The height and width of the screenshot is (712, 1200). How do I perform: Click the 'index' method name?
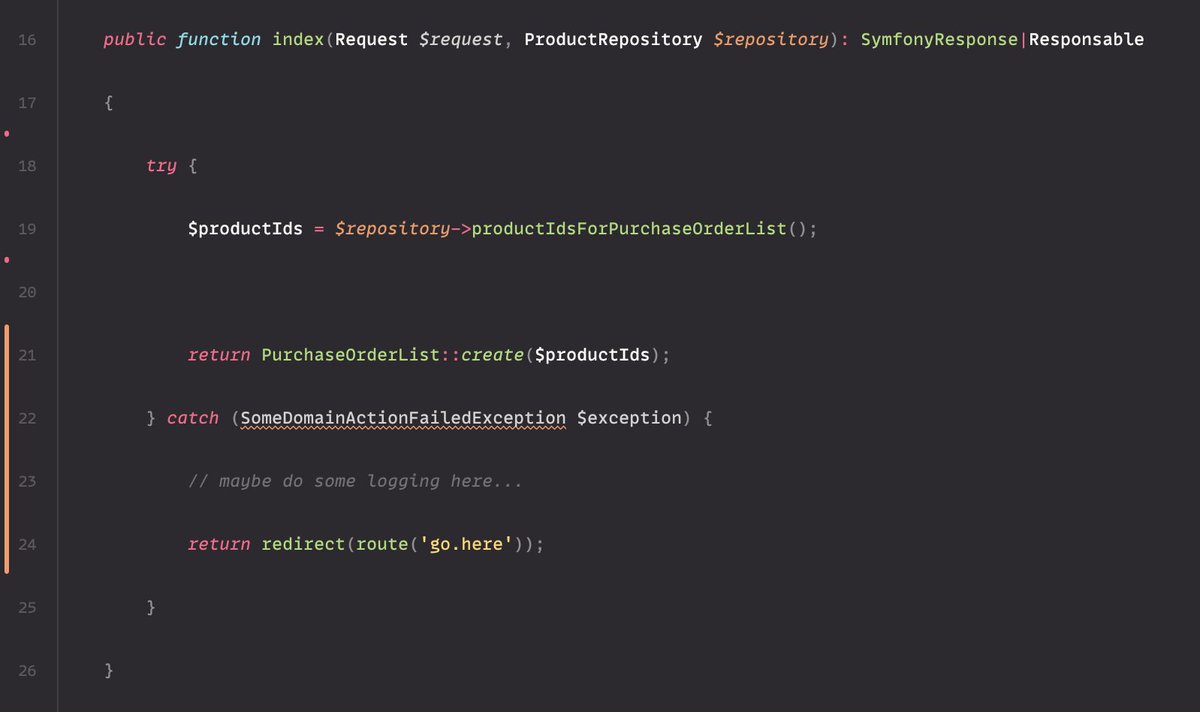coord(298,40)
